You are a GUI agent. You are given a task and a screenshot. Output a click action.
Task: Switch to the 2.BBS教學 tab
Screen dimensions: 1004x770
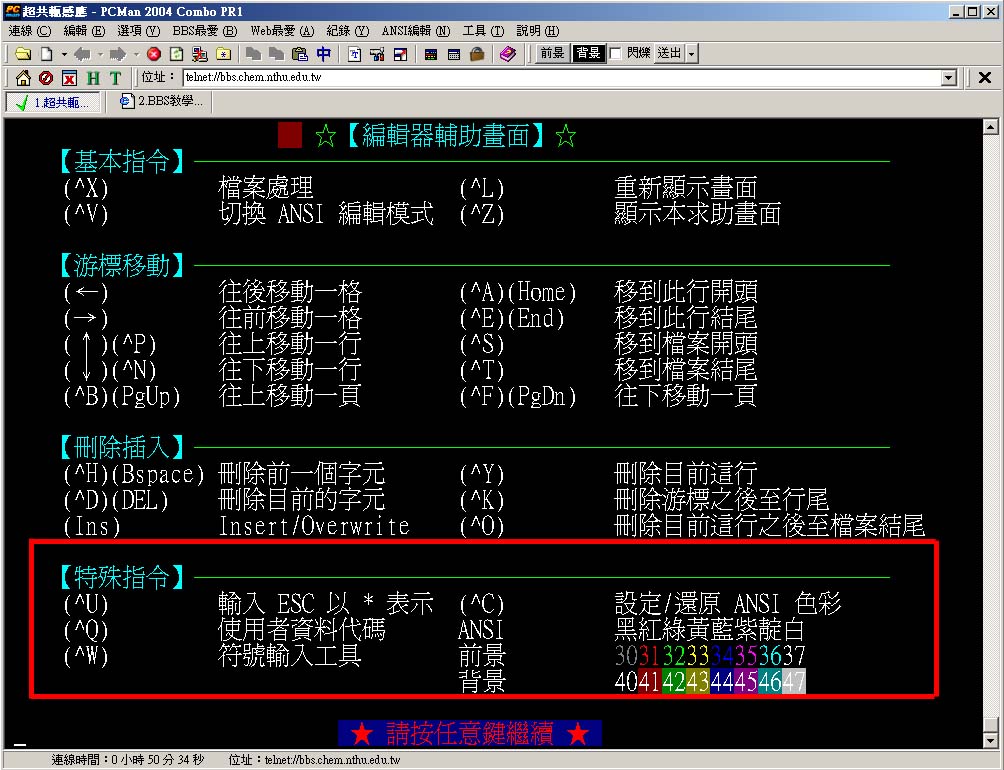[161, 102]
